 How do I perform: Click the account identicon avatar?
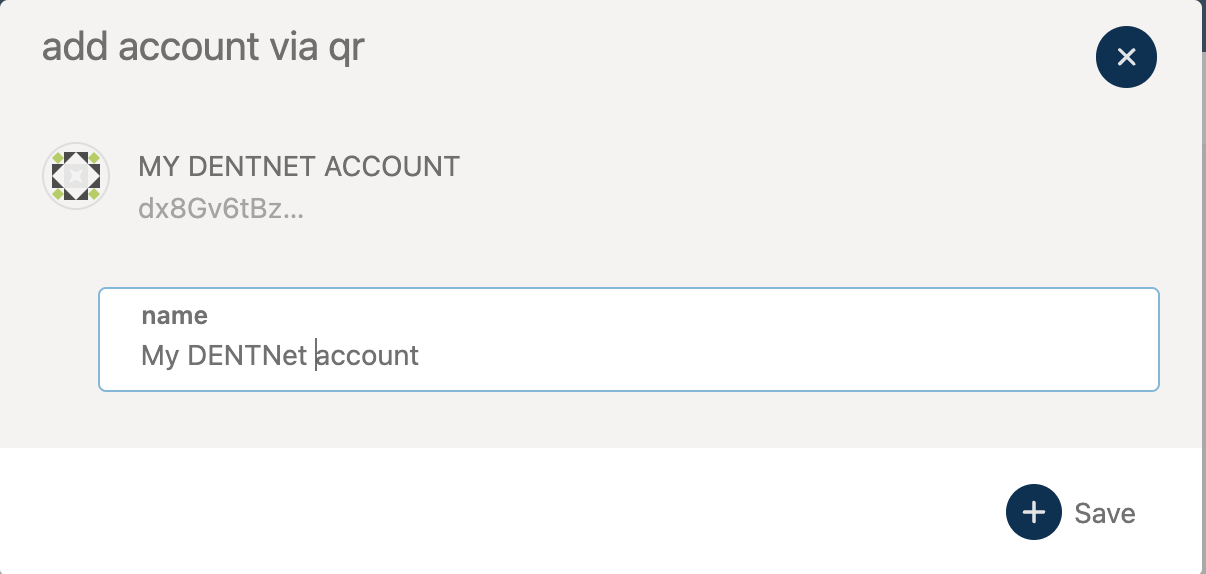76,176
